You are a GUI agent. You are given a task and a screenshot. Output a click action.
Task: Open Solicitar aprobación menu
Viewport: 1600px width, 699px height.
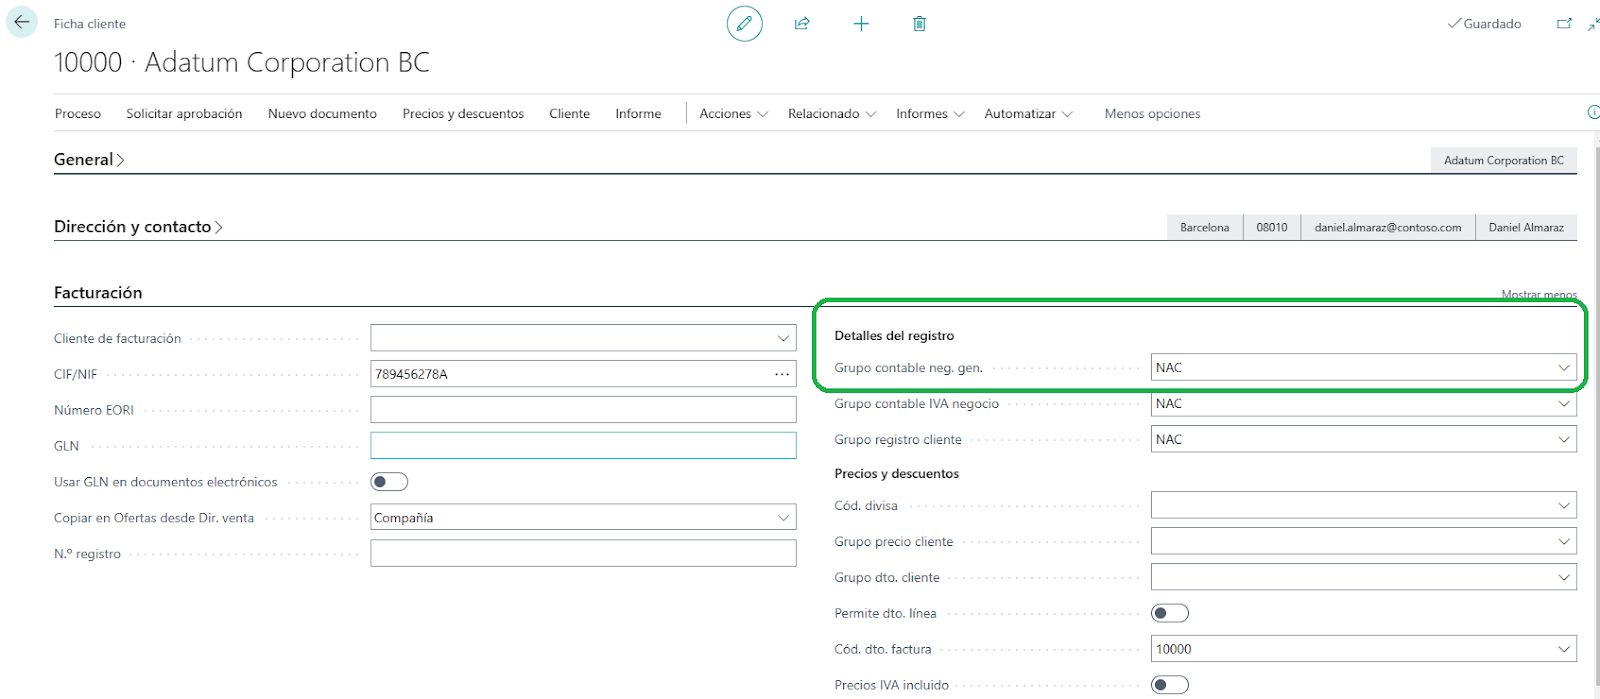pyautogui.click(x=184, y=114)
